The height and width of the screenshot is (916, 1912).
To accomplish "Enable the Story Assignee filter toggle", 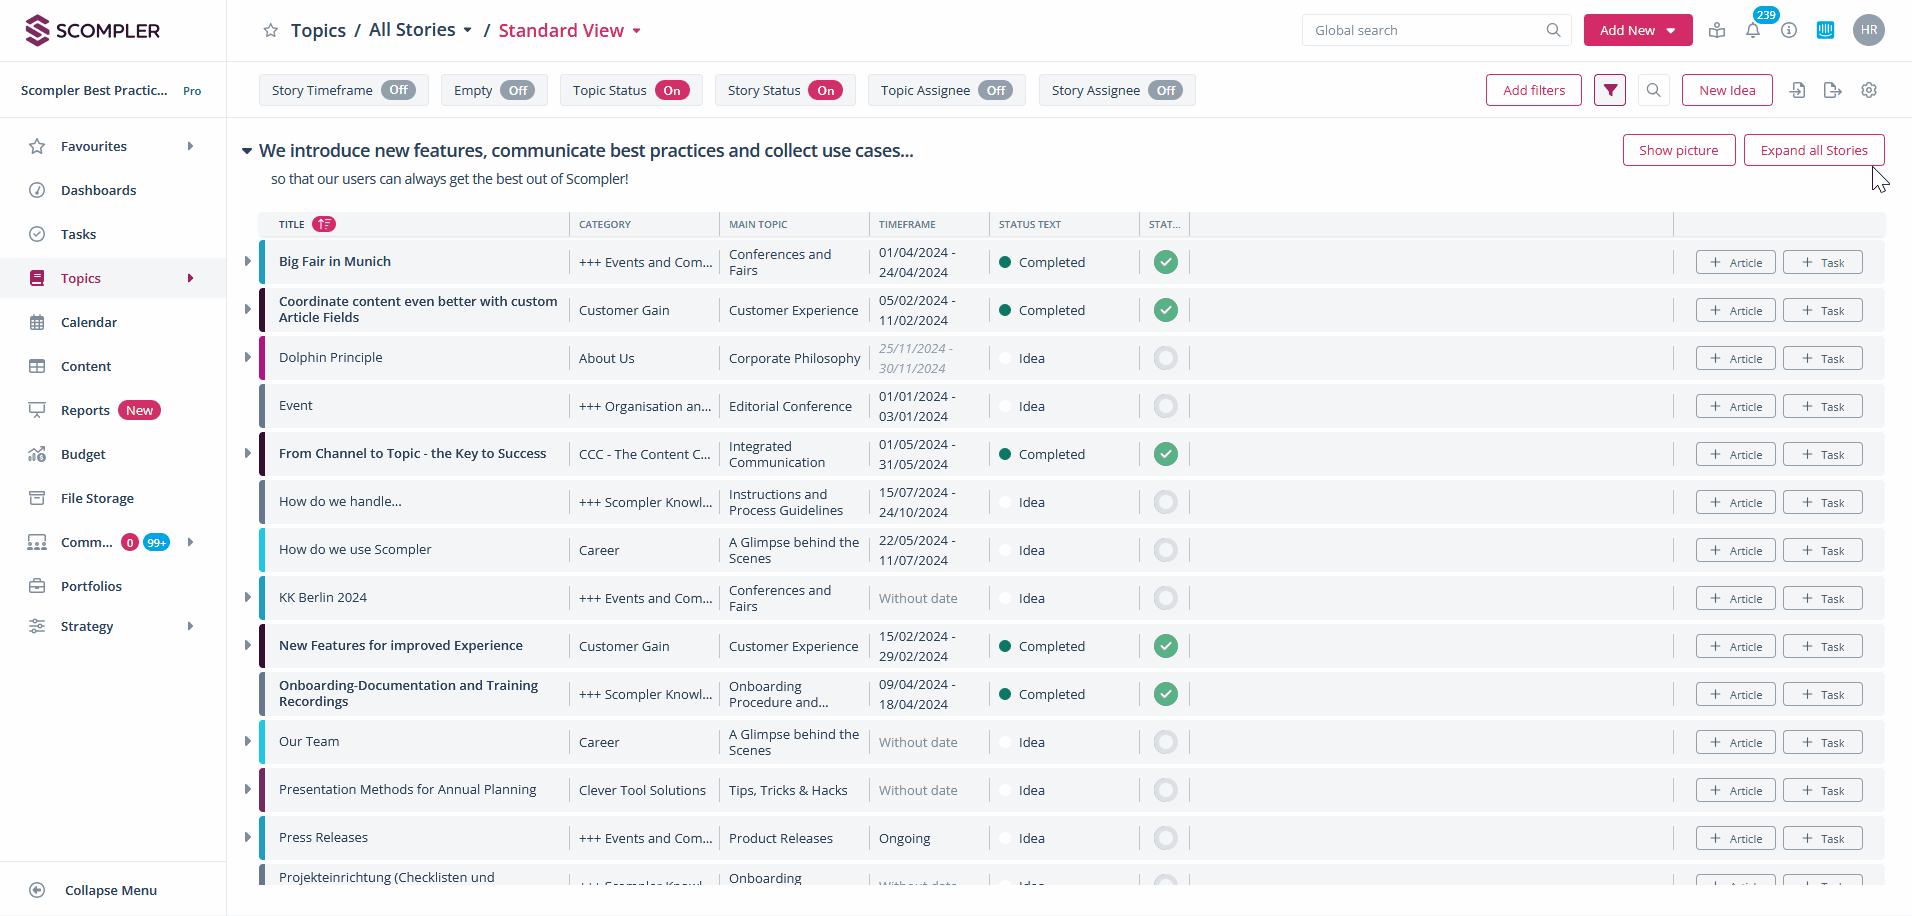I will [1166, 90].
